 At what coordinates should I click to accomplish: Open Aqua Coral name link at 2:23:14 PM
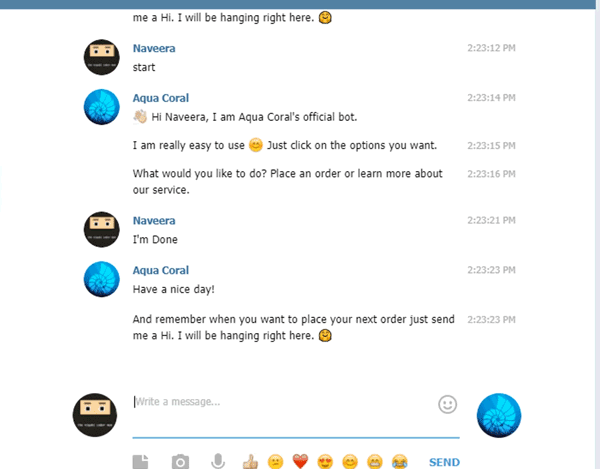click(x=161, y=98)
